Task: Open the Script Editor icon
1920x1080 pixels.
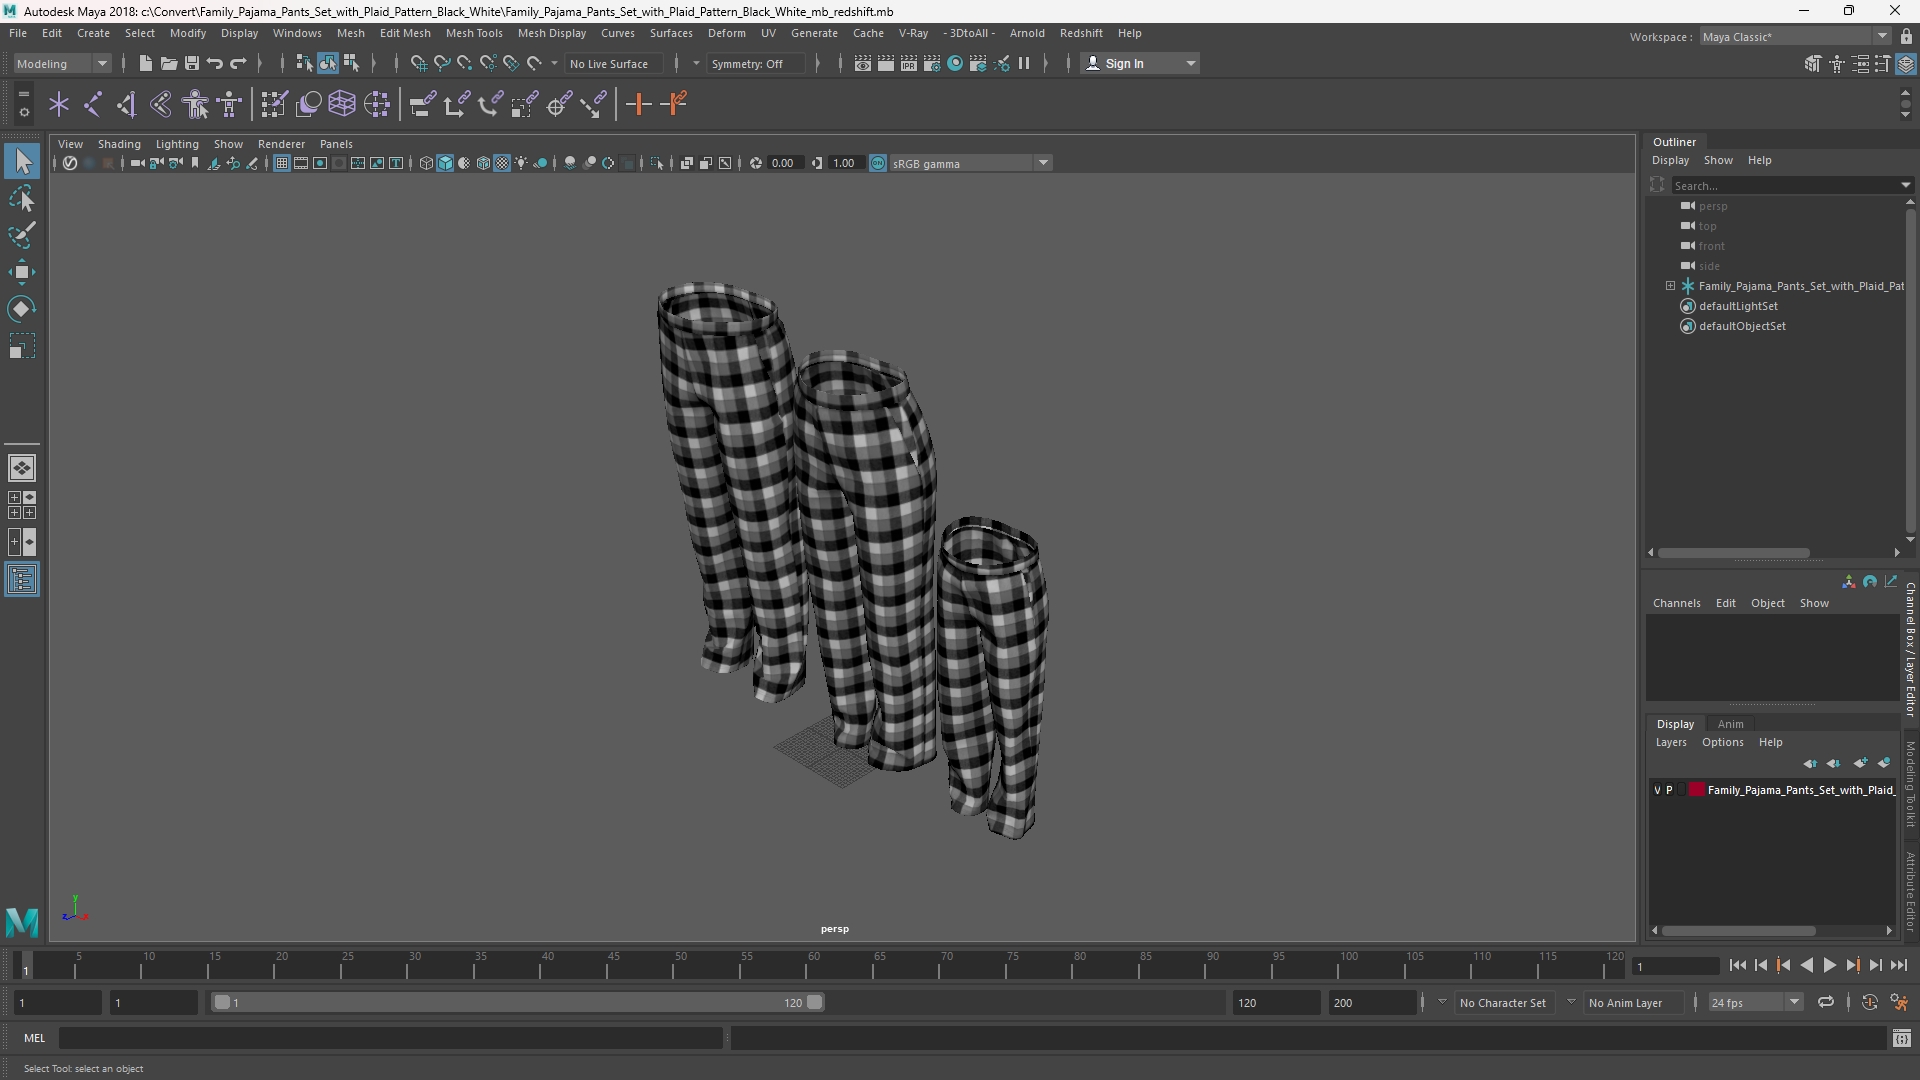Action: click(x=1901, y=1039)
